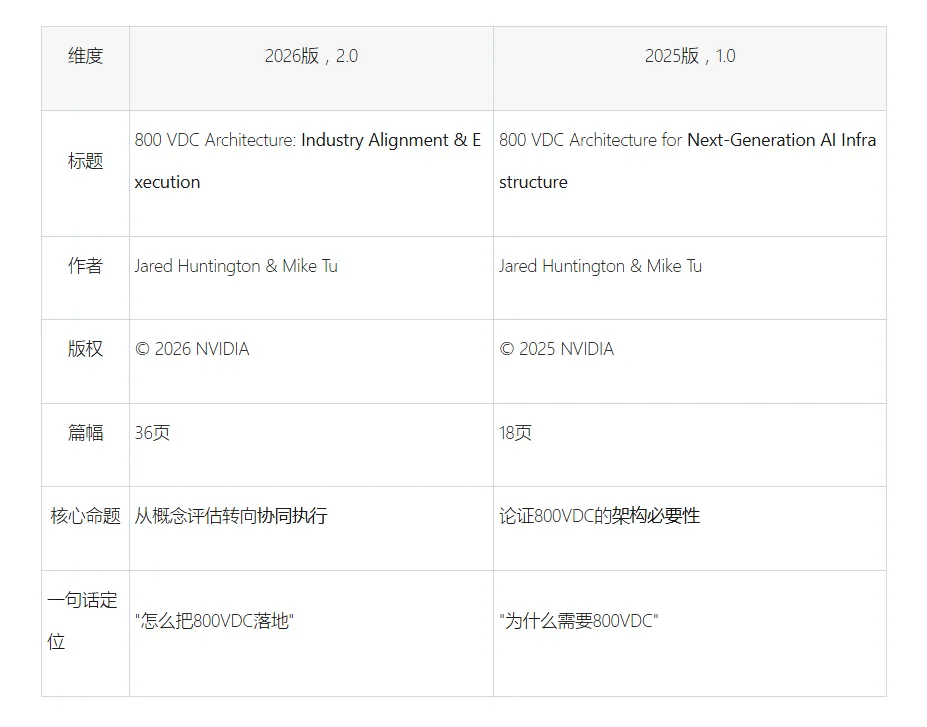Click the © 2025 NVIDIA cell
The height and width of the screenshot is (727, 927).
(x=556, y=349)
